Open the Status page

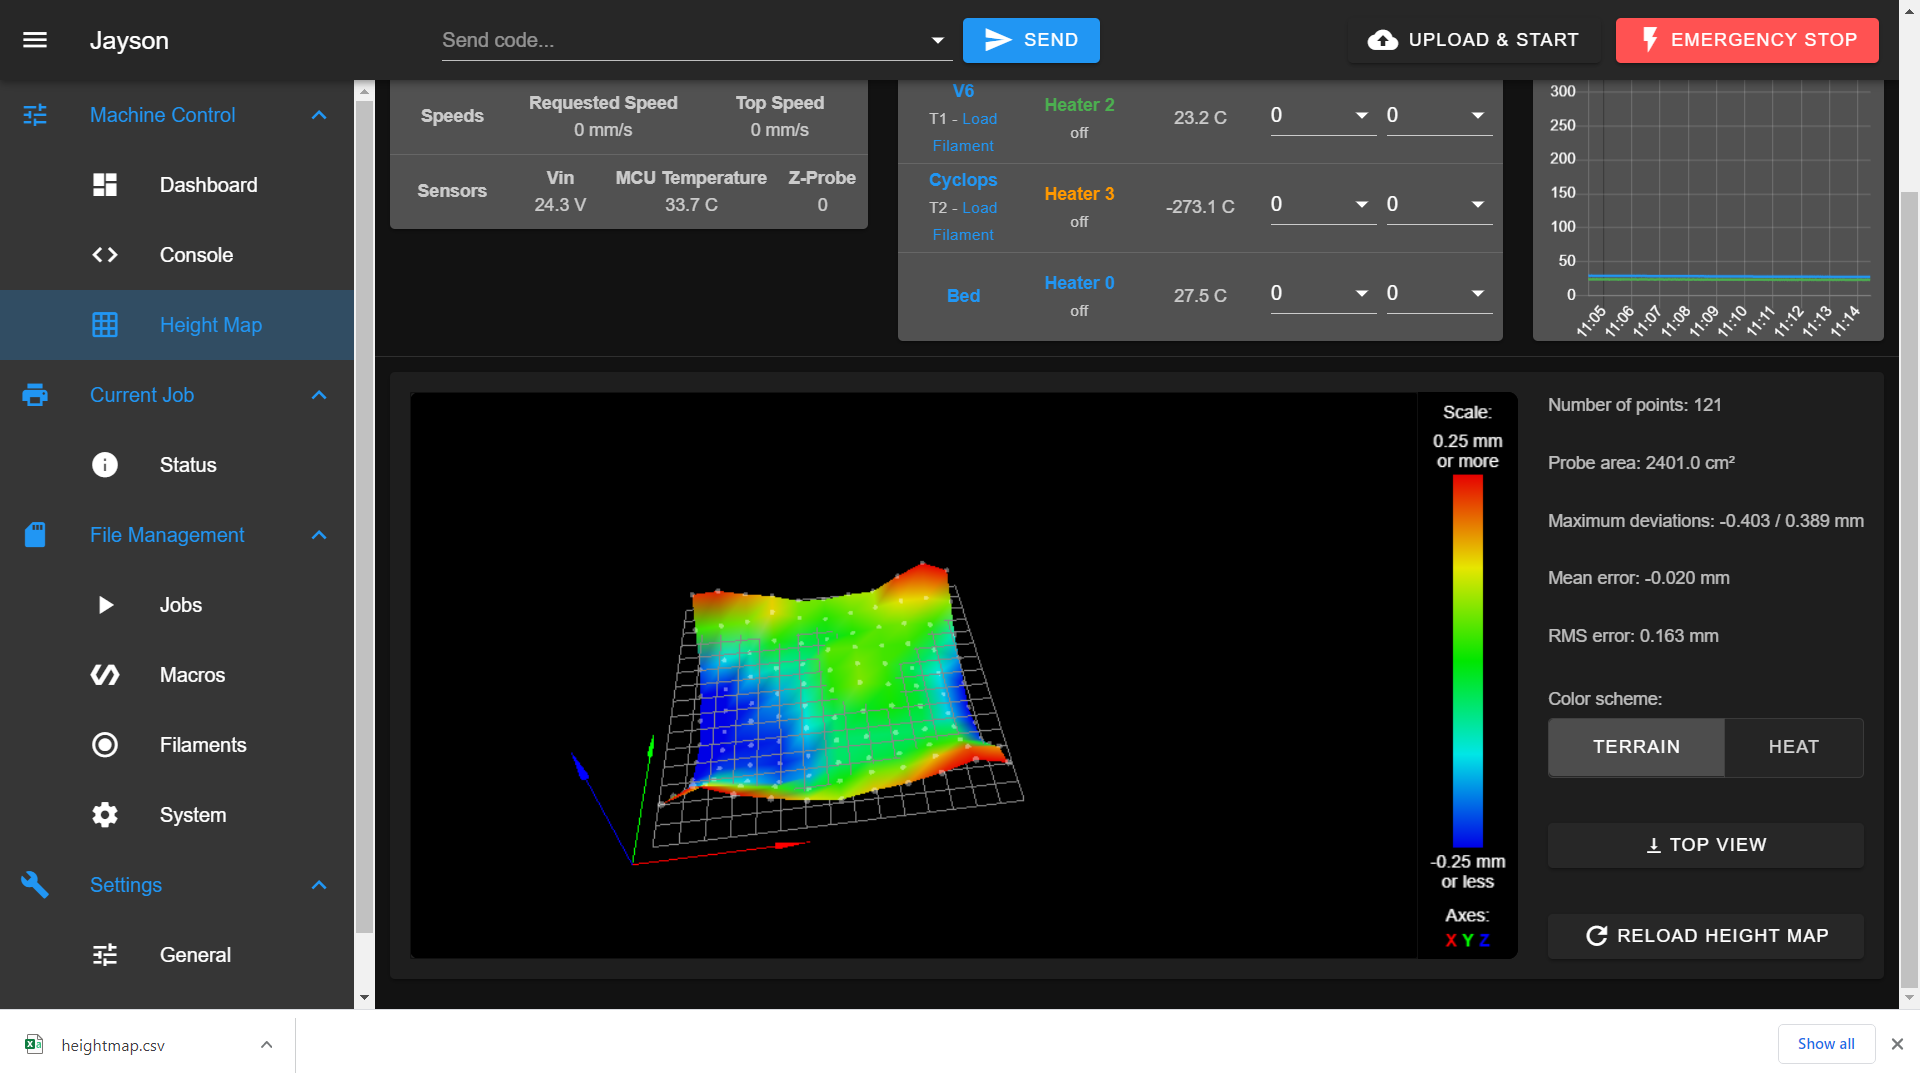pyautogui.click(x=177, y=465)
